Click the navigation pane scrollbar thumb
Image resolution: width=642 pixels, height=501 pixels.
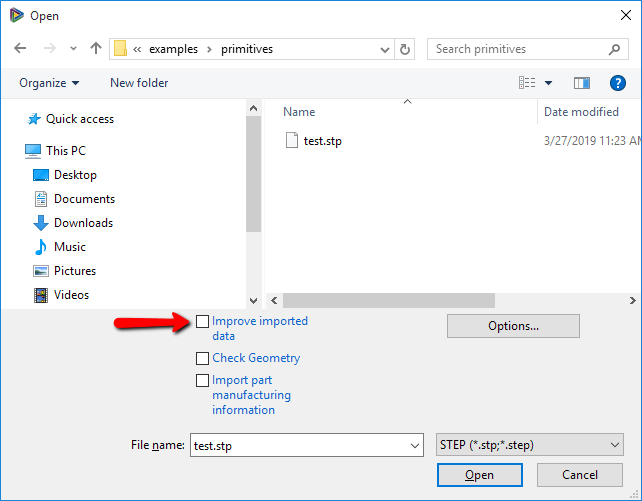tap(253, 174)
